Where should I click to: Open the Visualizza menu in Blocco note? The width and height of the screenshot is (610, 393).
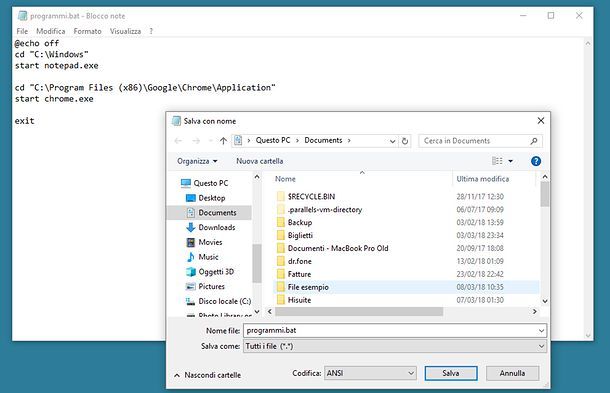(125, 31)
